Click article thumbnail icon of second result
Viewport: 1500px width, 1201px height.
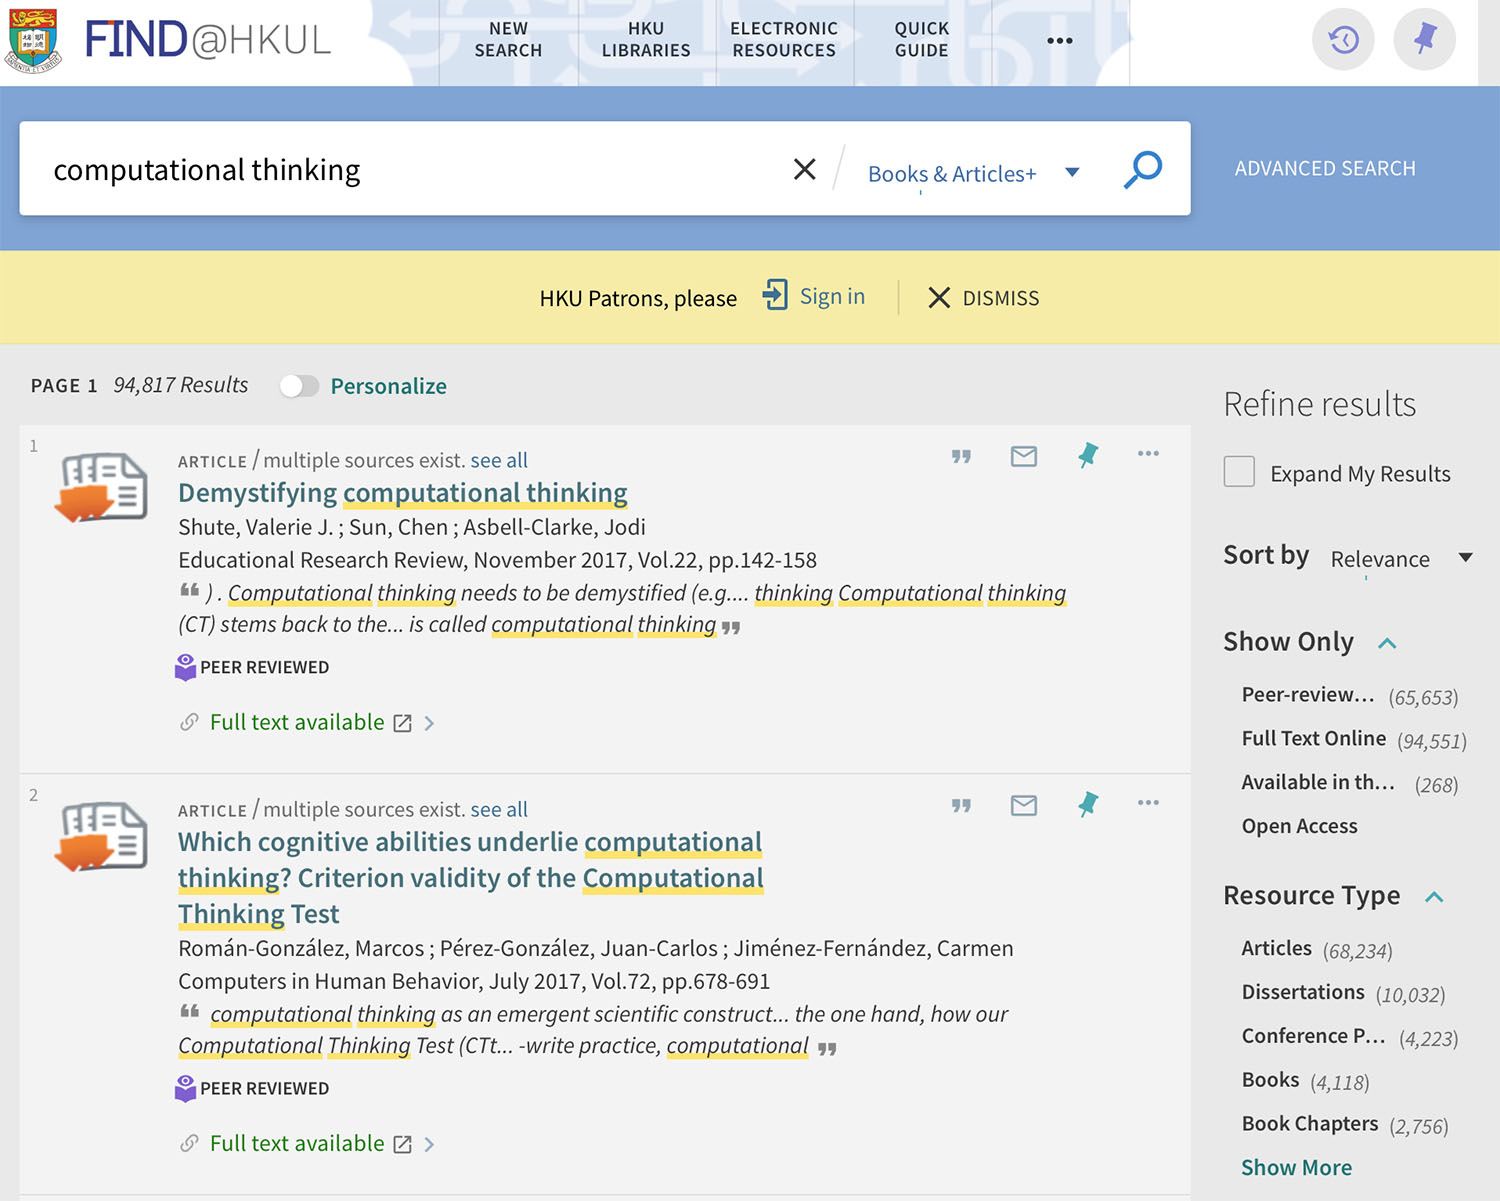tap(101, 836)
